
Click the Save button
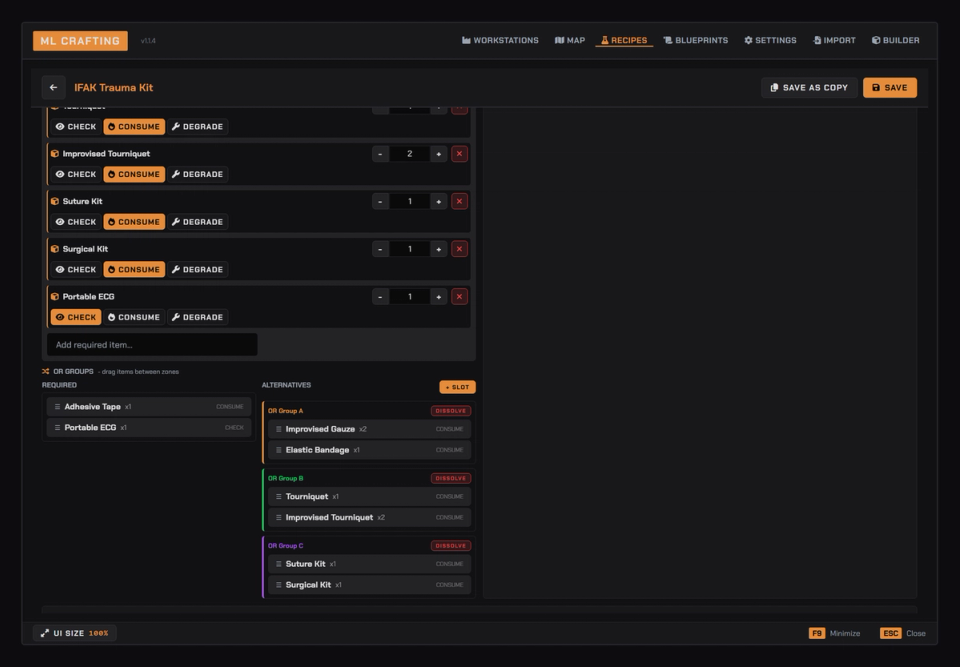890,88
